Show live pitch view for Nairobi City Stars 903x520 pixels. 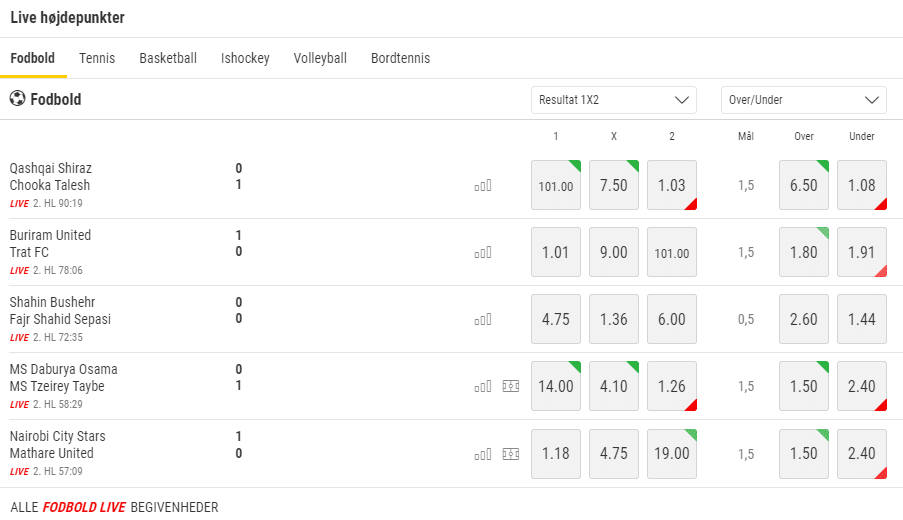pos(511,453)
